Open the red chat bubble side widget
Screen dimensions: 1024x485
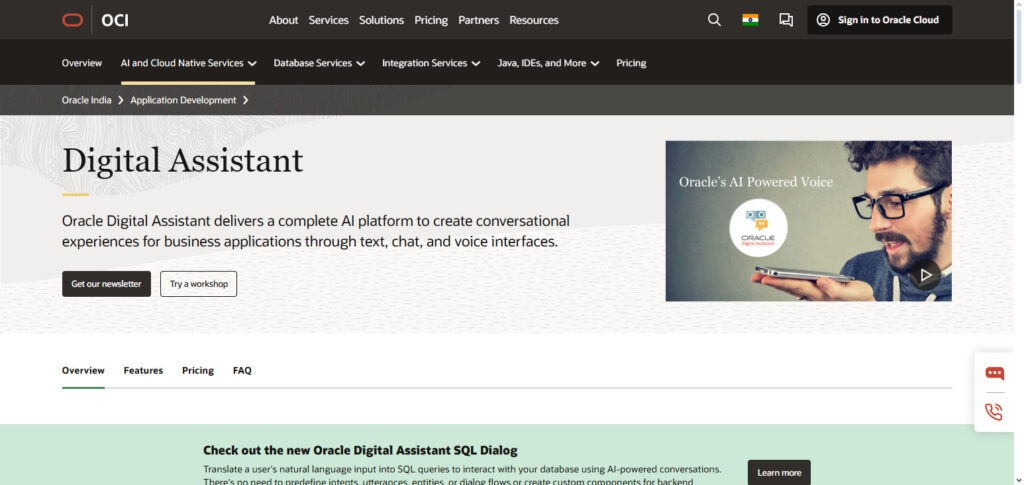(995, 373)
